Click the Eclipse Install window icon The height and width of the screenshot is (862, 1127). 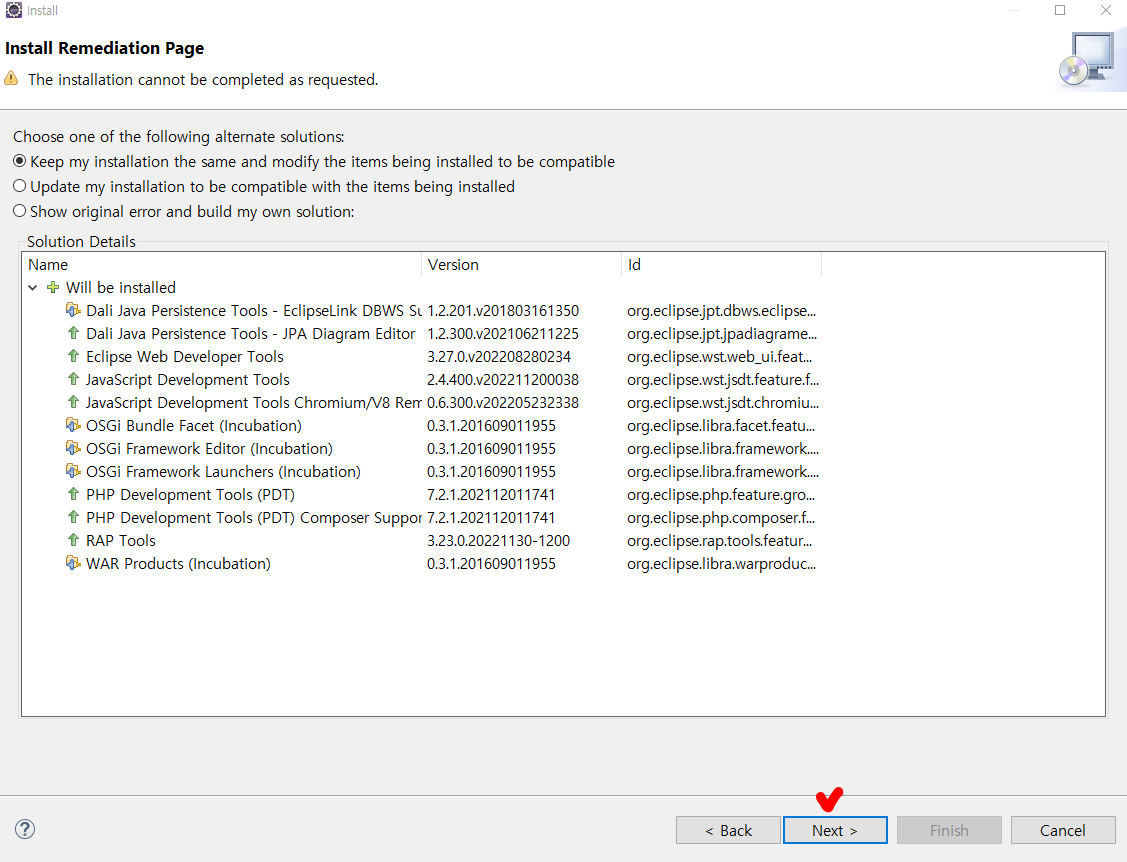(x=14, y=10)
